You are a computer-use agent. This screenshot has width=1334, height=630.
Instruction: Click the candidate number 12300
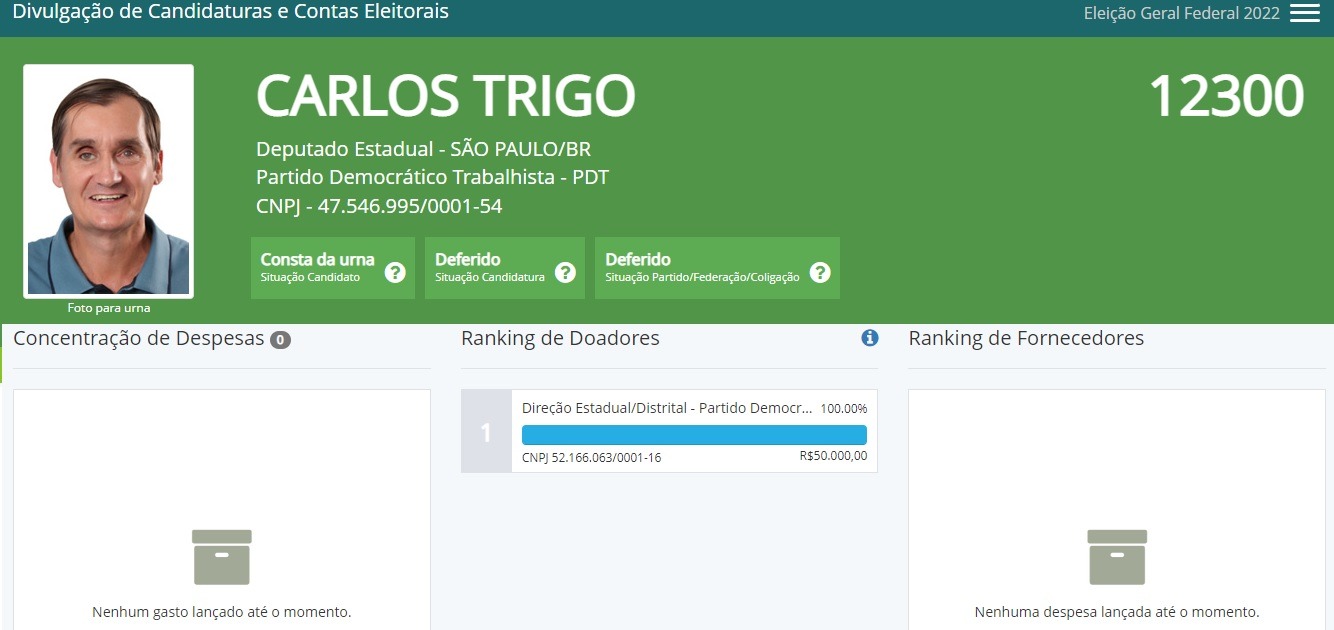[1225, 97]
